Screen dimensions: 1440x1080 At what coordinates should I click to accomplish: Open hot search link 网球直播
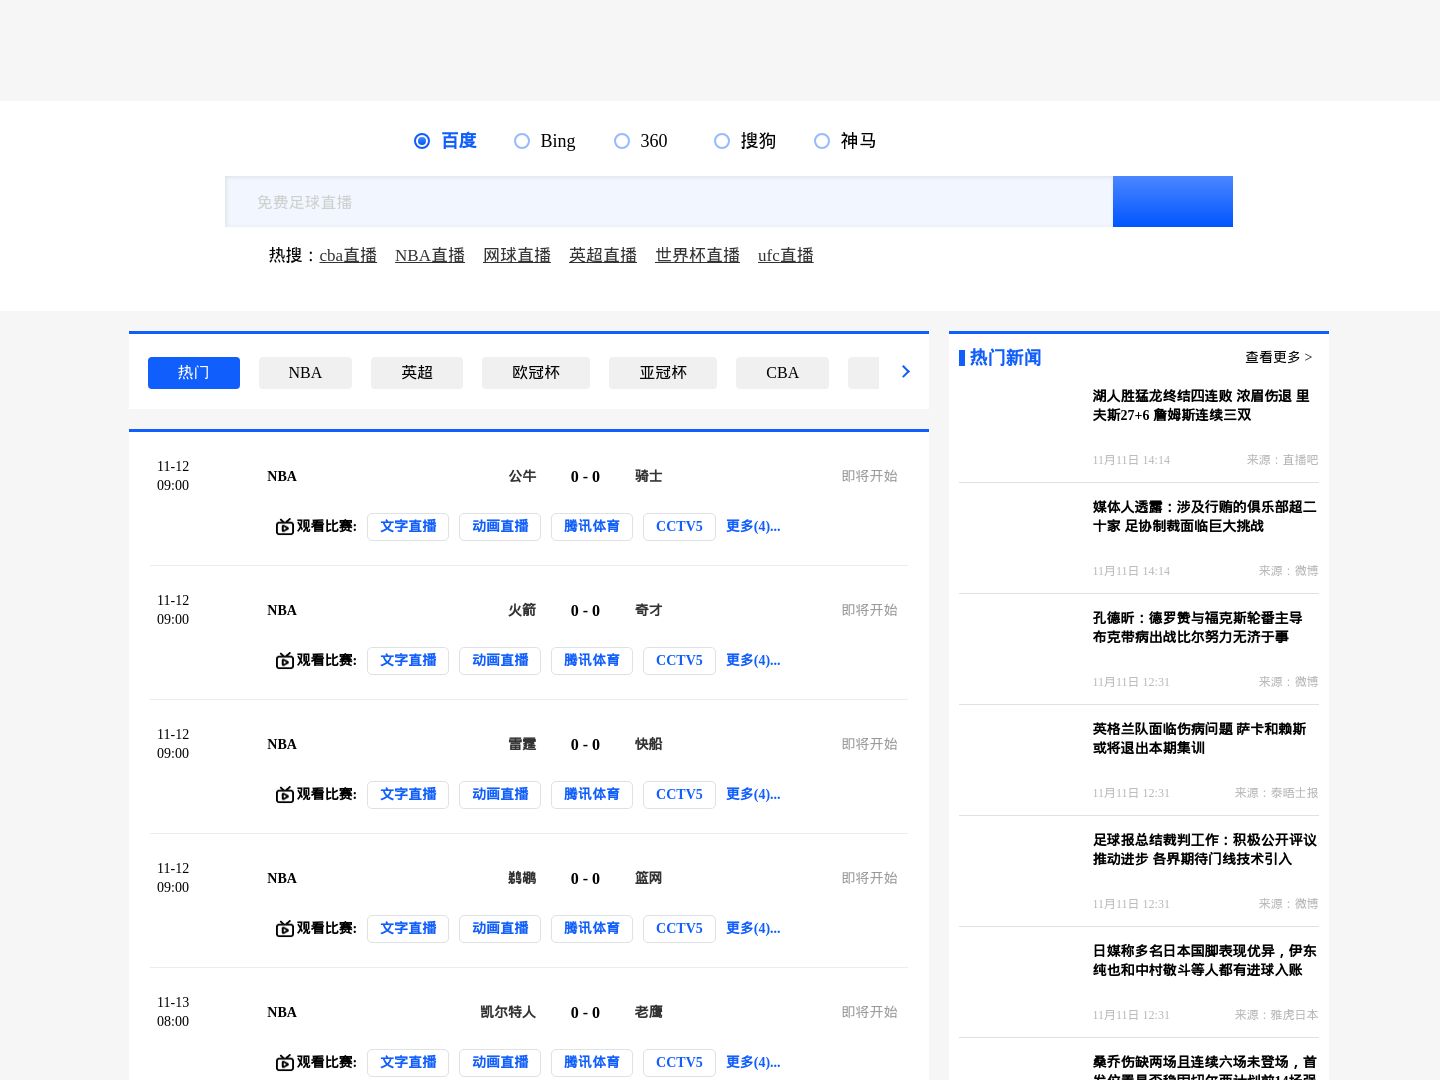[517, 255]
